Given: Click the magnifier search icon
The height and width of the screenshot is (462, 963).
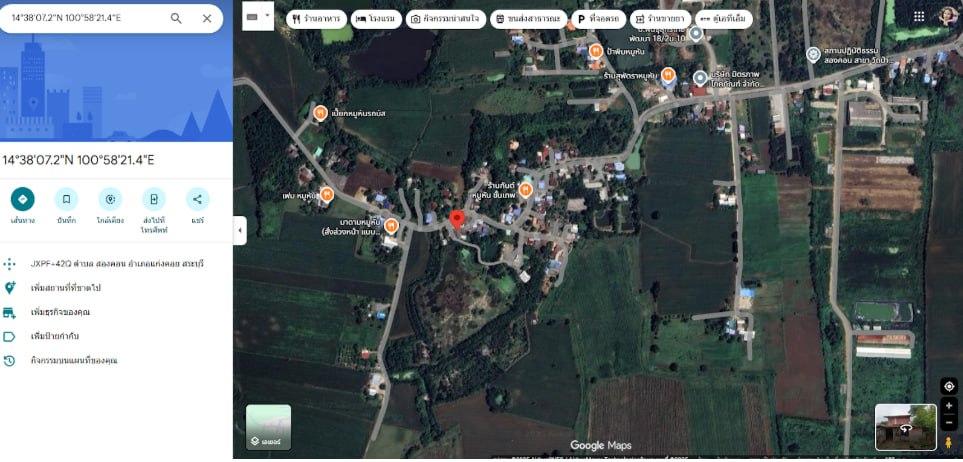Looking at the screenshot, I should coord(176,18).
